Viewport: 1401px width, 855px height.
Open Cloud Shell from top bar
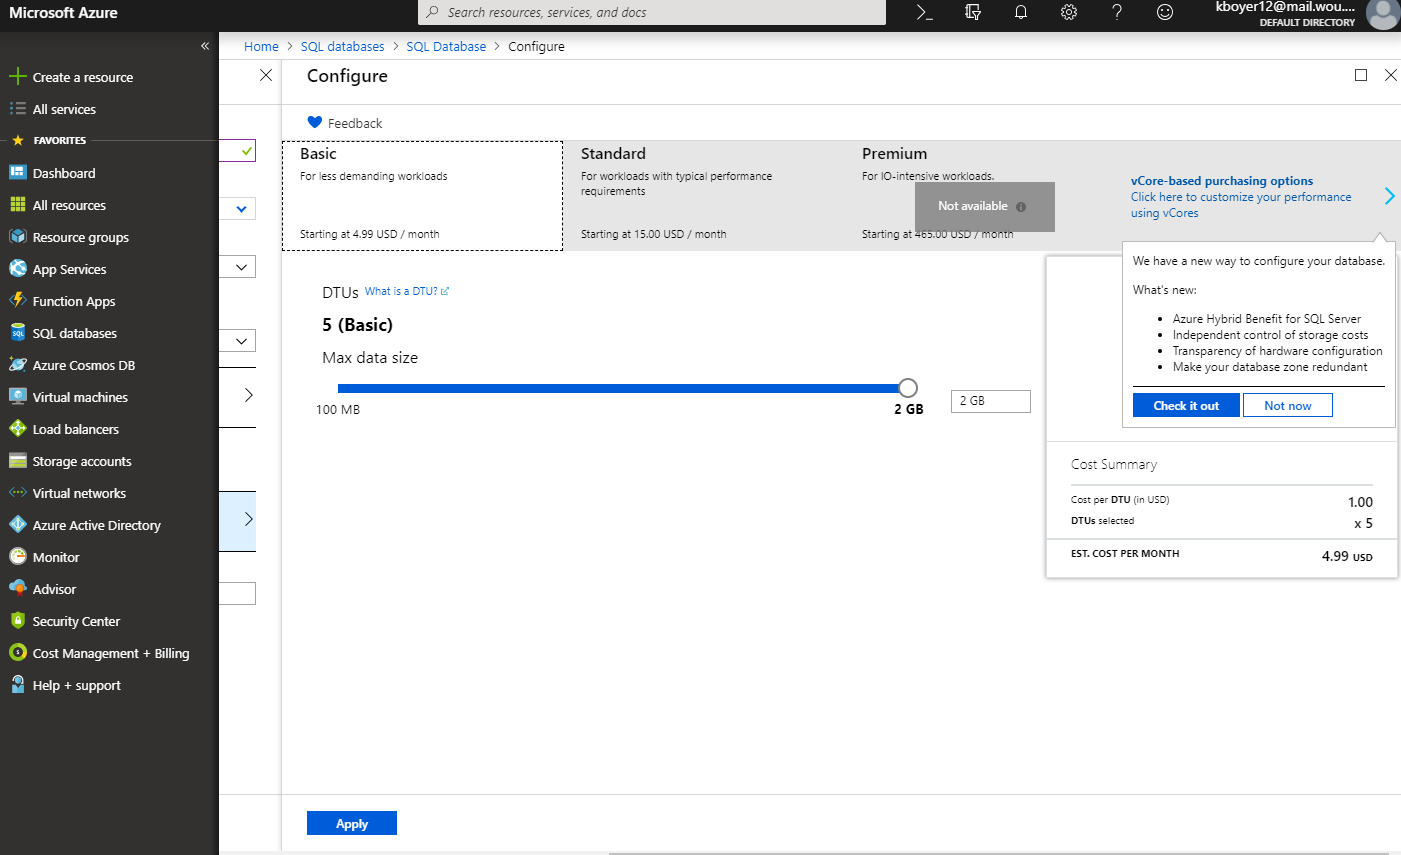tap(924, 12)
